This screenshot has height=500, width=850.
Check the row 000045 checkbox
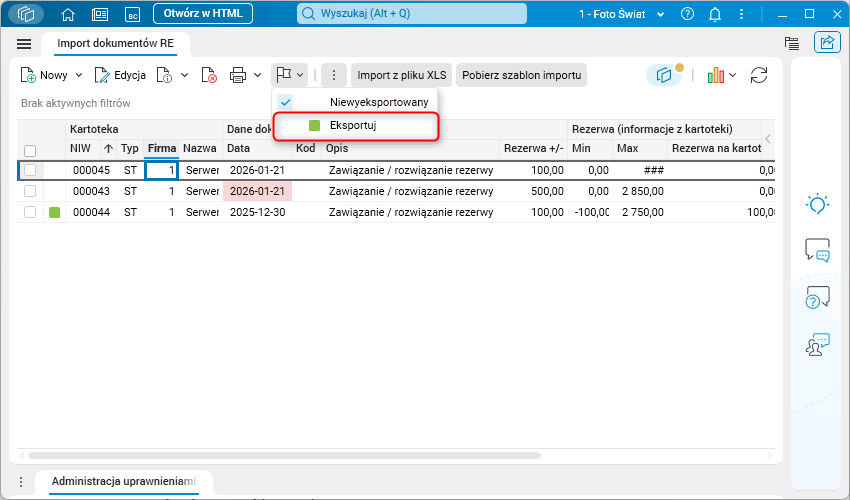click(x=30, y=170)
